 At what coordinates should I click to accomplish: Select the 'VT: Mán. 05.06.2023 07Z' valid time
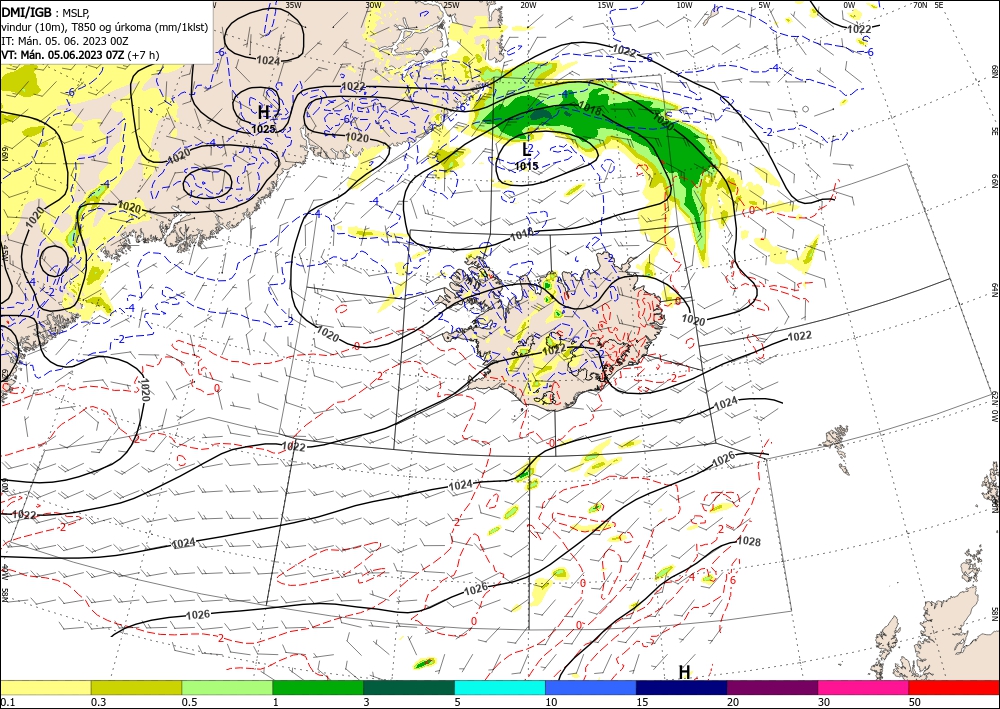[62, 55]
